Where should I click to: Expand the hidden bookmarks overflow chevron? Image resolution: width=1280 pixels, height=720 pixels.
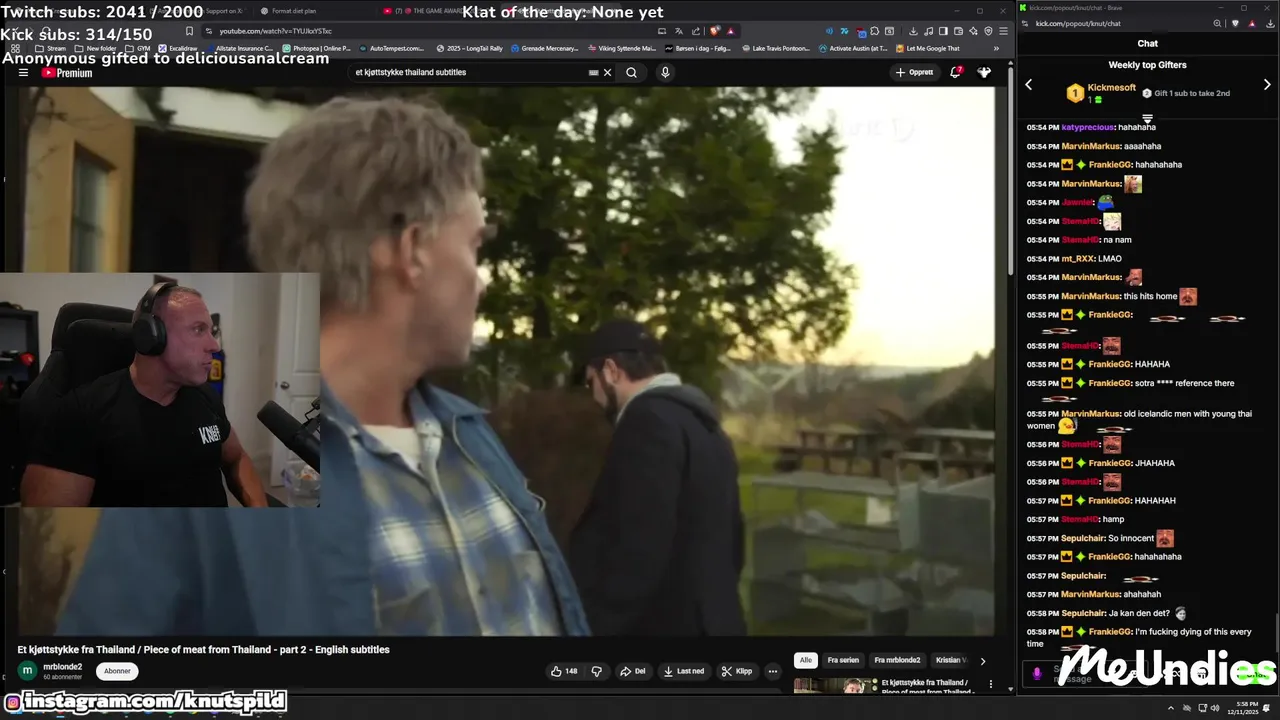point(996,48)
